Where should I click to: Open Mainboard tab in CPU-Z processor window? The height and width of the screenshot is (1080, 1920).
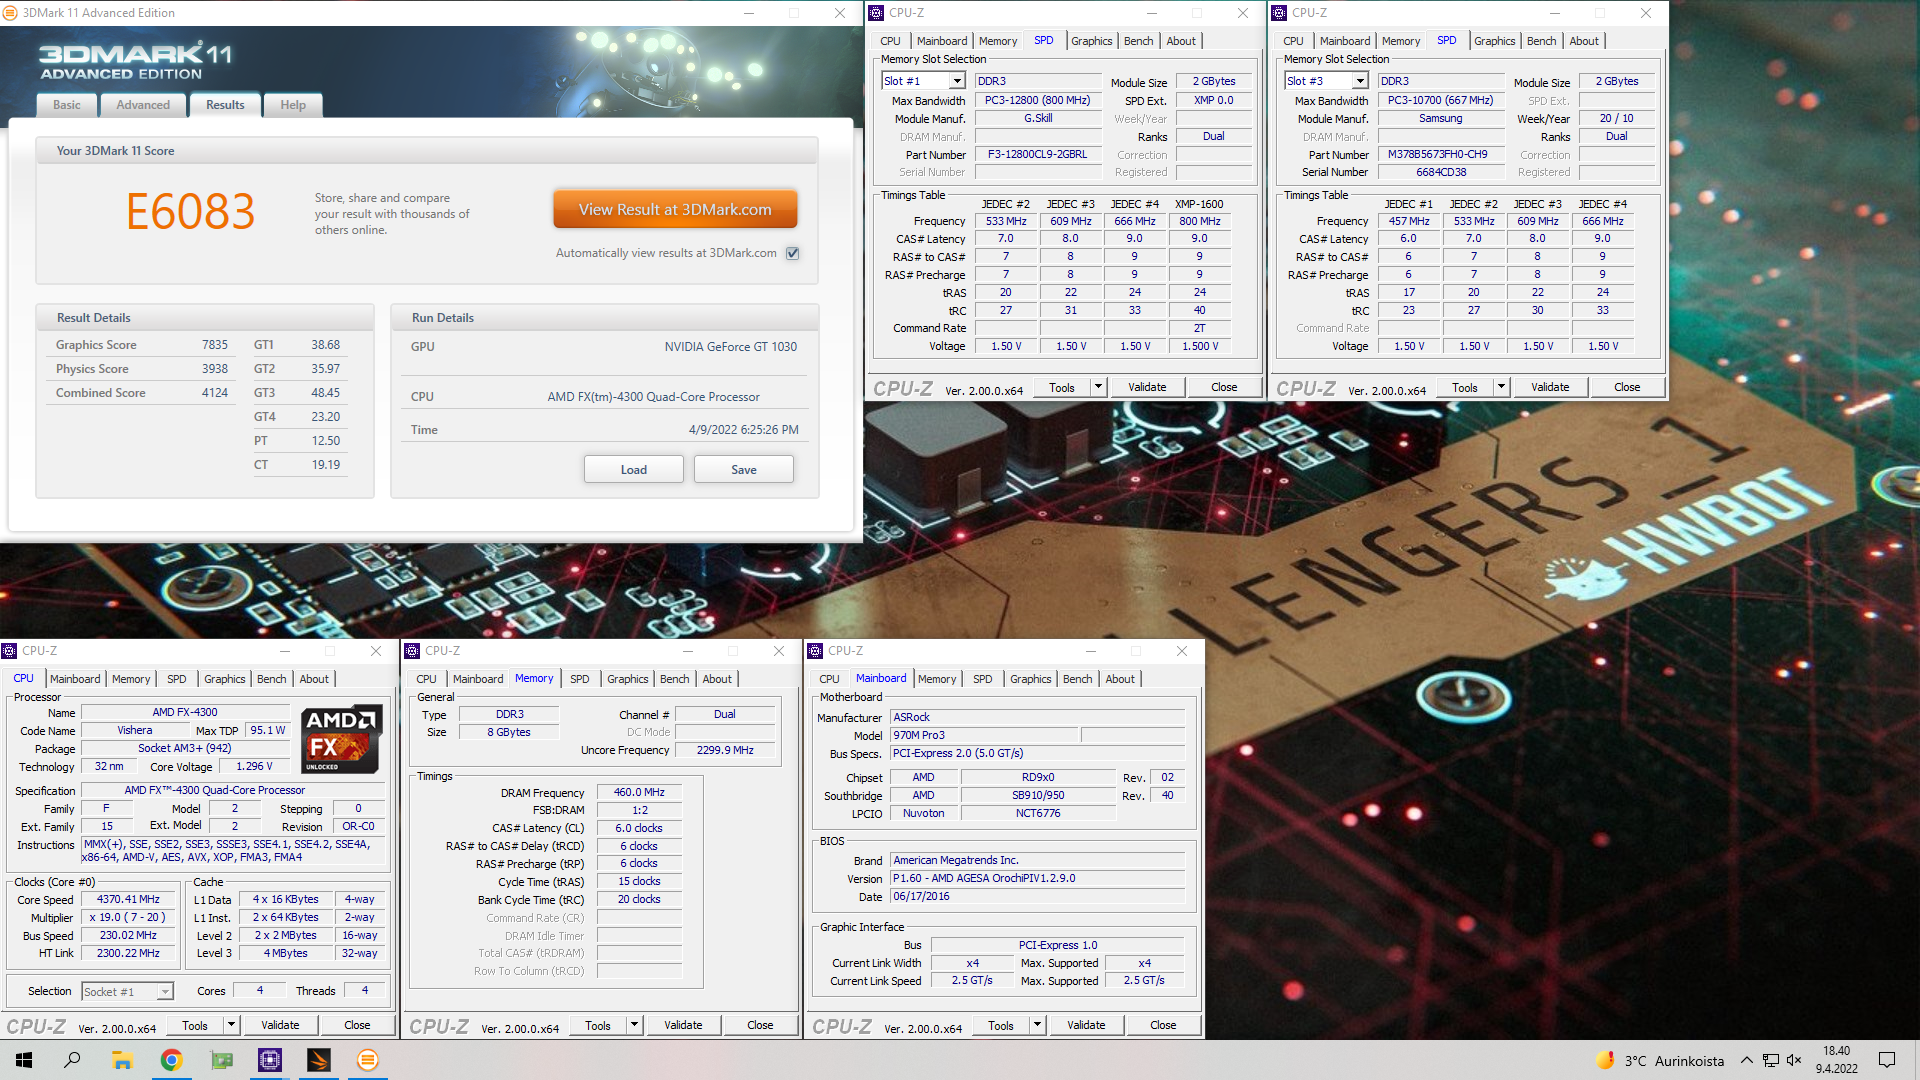(75, 679)
